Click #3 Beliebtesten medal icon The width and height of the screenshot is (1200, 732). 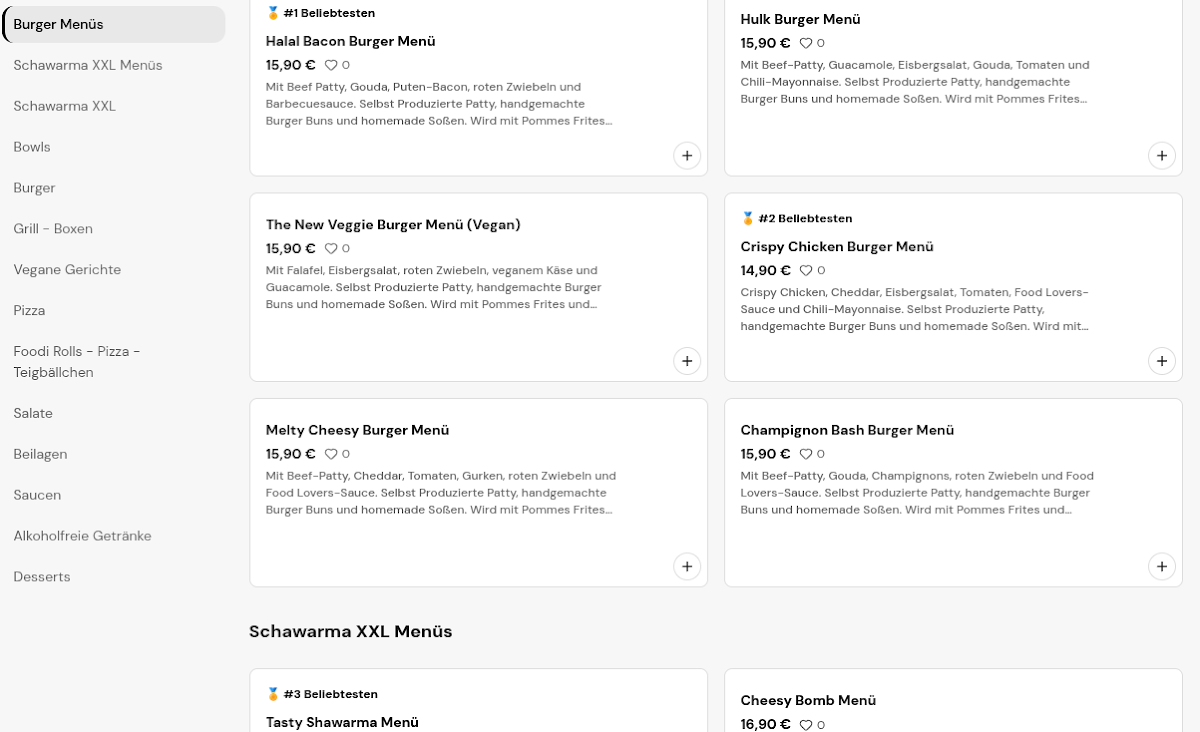click(273, 694)
